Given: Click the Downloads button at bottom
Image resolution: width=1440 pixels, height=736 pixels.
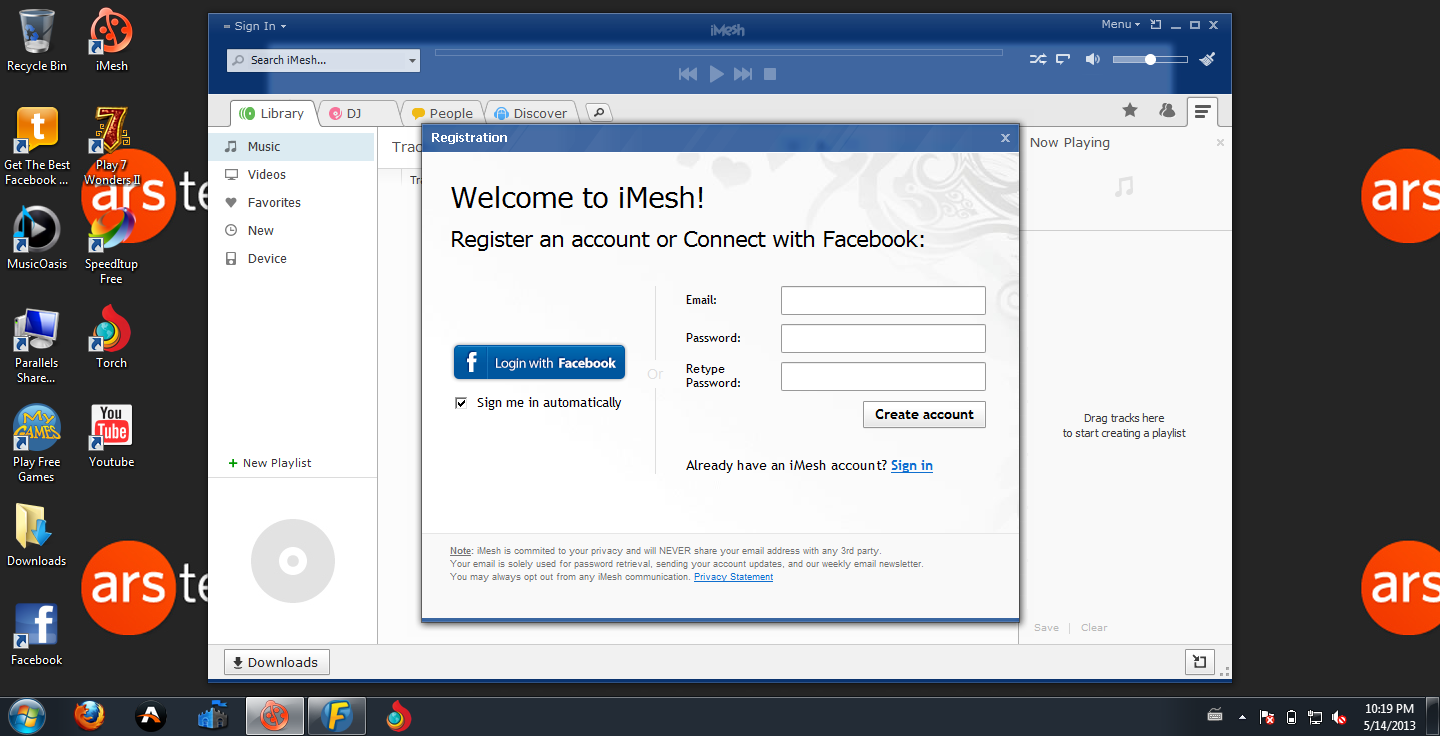Looking at the screenshot, I should (x=276, y=662).
